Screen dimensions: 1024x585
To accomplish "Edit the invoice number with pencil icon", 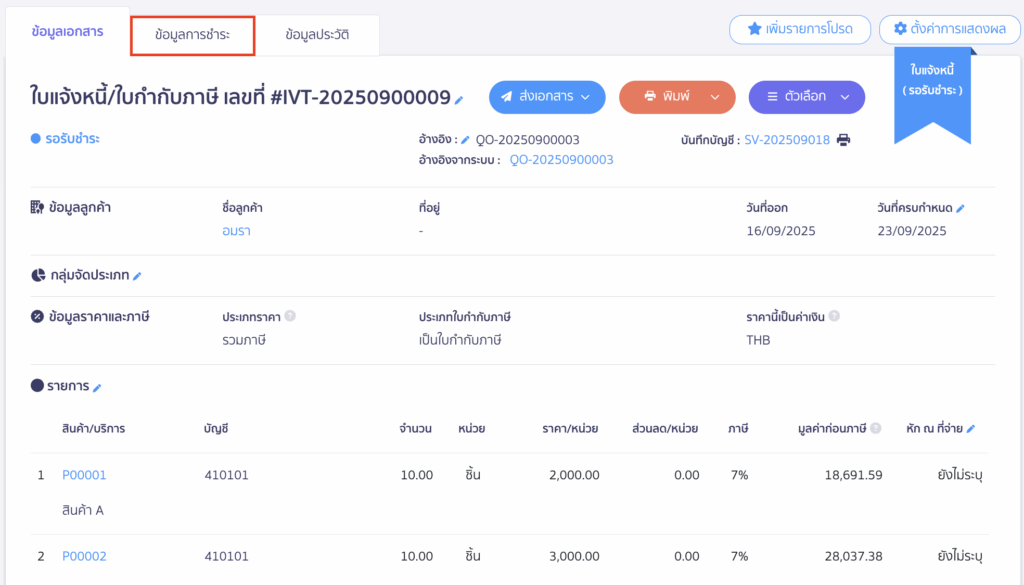I will pos(459,100).
